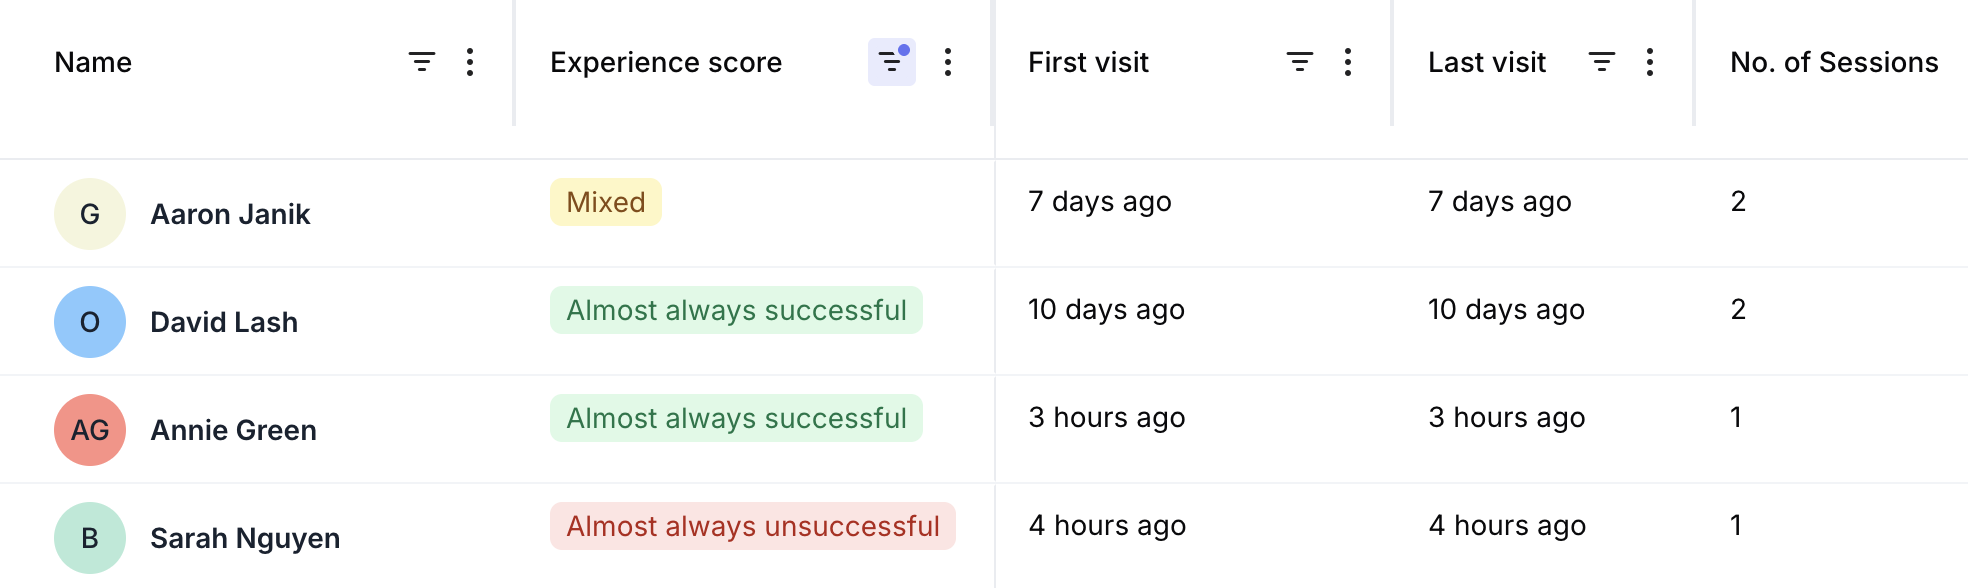Viewport: 1968px width, 588px height.
Task: Click the name Aaron Janik
Action: pyautogui.click(x=229, y=213)
